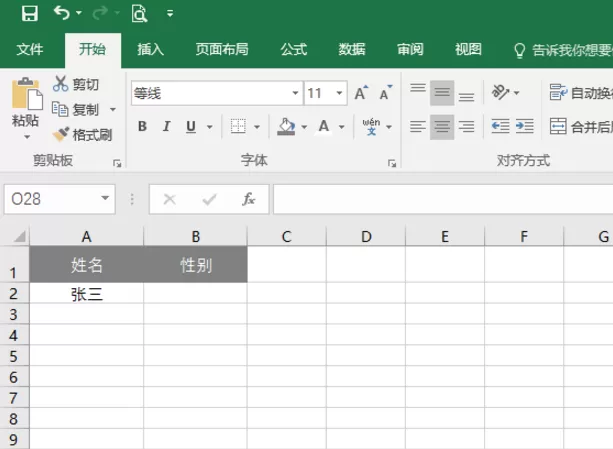
Task: Switch to the 审阅 tab
Action: [410, 49]
